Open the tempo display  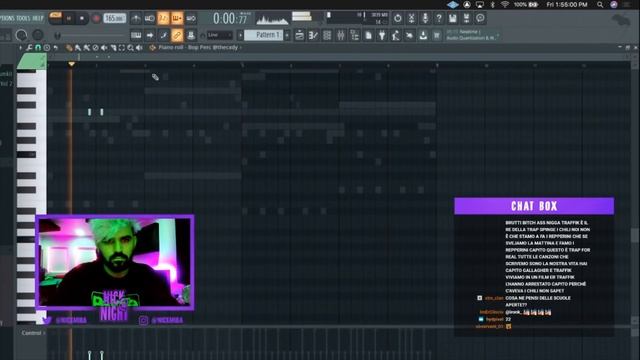pos(115,18)
